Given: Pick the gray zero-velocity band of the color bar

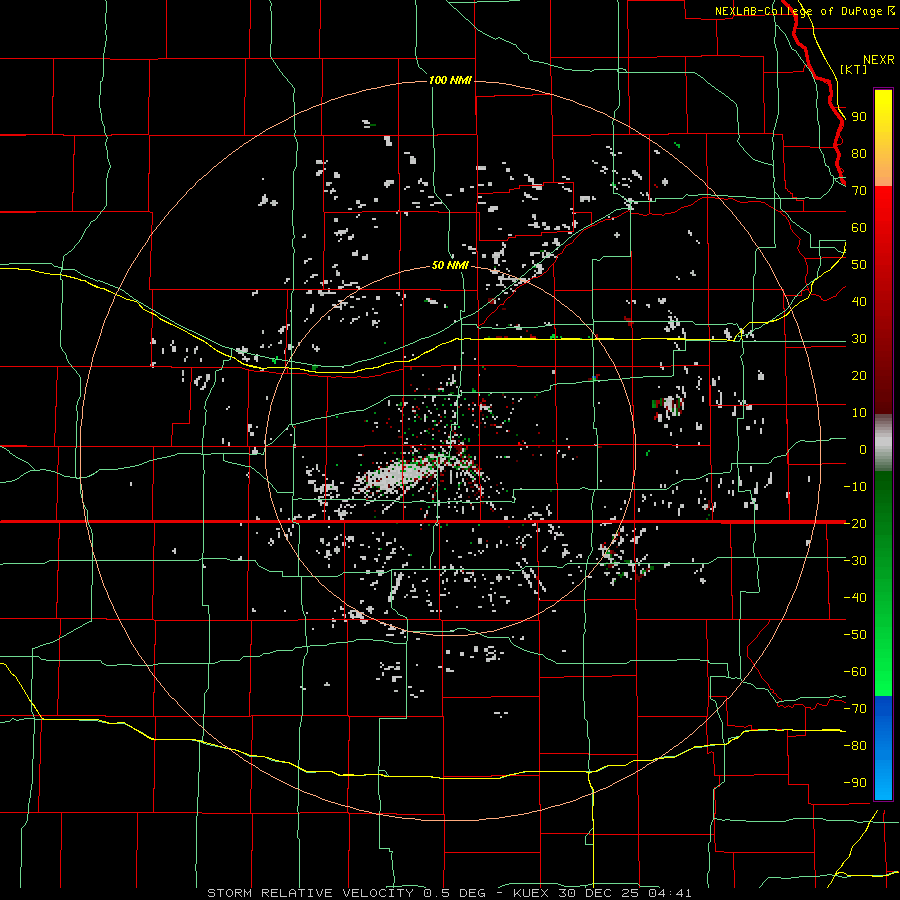Looking at the screenshot, I should (883, 443).
